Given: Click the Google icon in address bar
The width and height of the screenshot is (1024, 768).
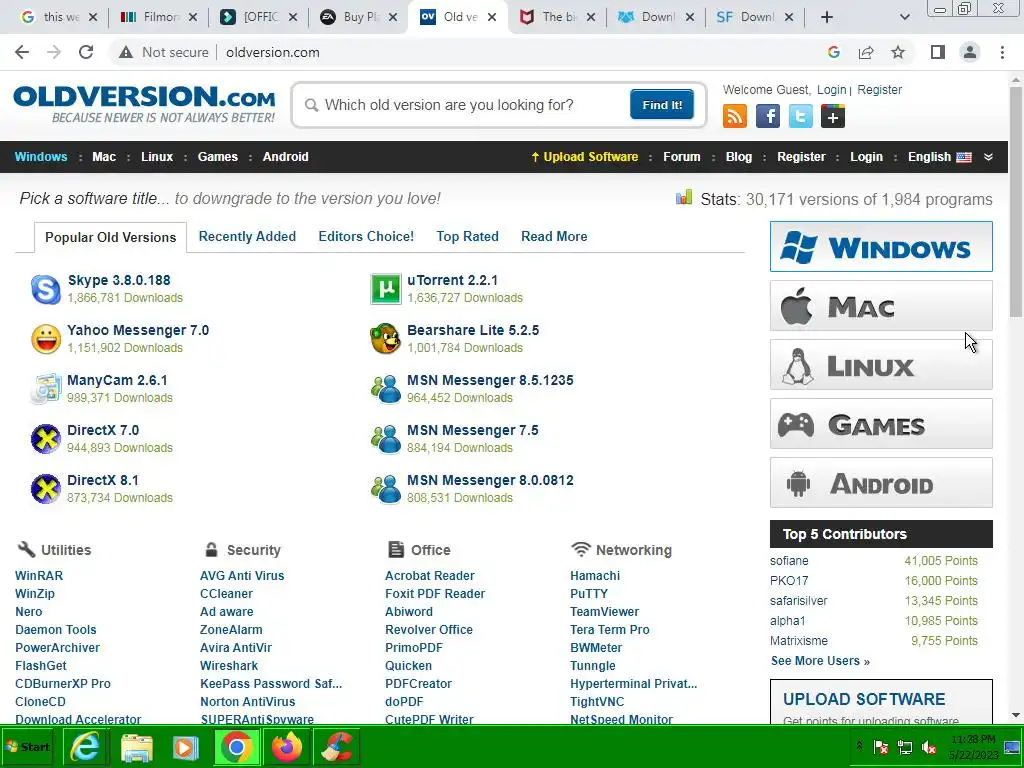Looking at the screenshot, I should (834, 52).
